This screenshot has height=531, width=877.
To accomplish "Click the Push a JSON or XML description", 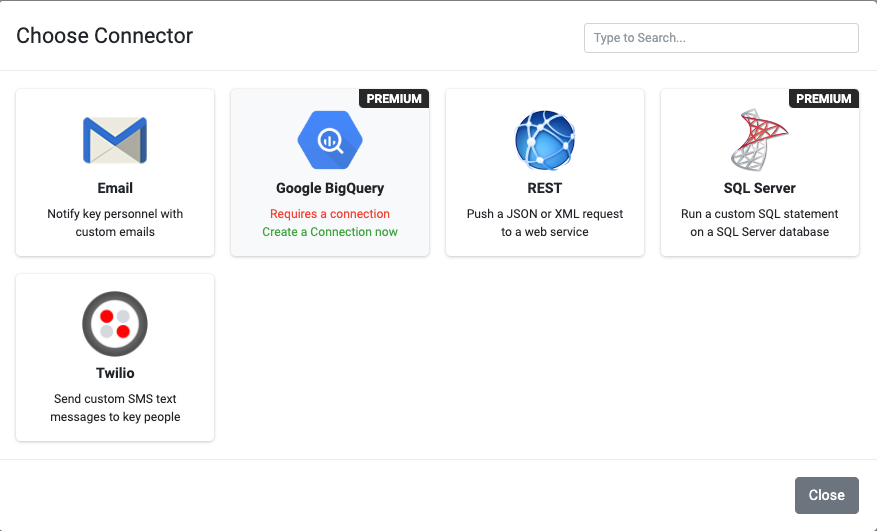I will pos(545,223).
